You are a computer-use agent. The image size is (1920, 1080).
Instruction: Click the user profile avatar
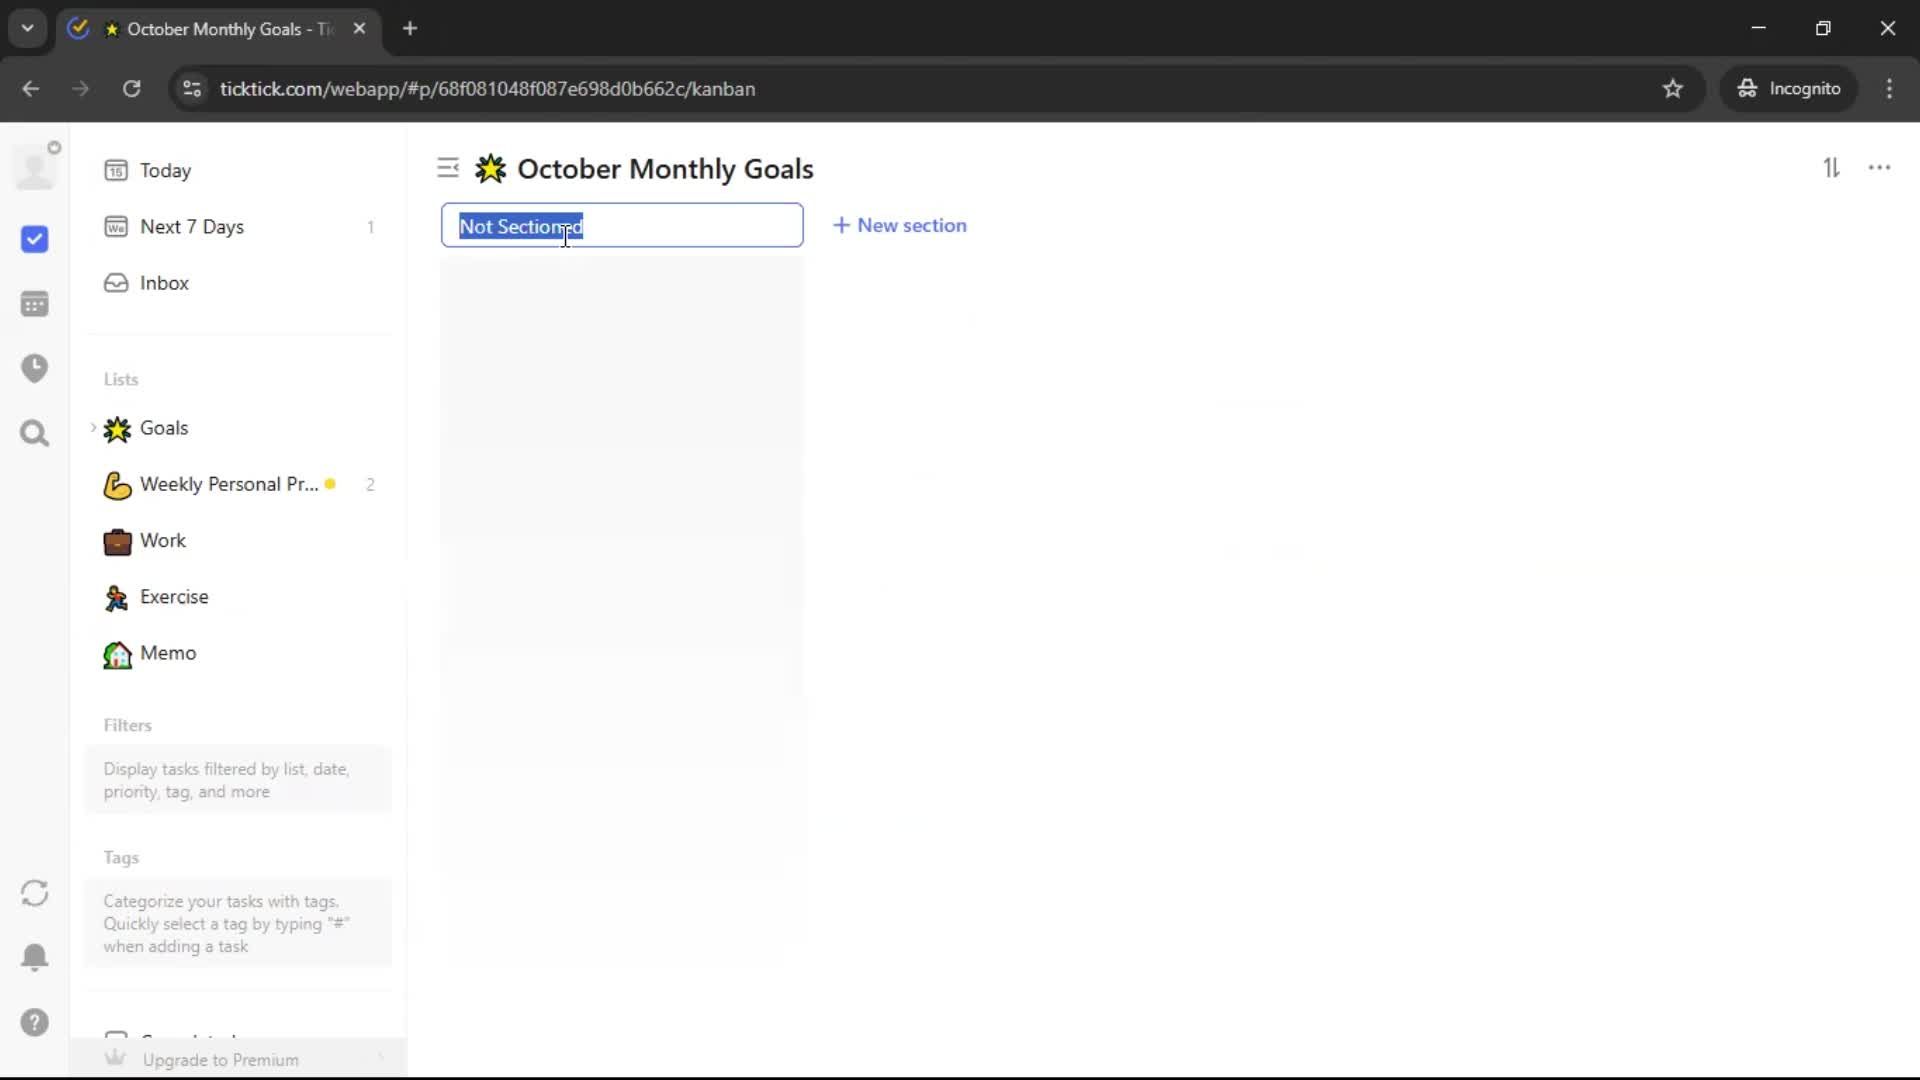(x=34, y=168)
